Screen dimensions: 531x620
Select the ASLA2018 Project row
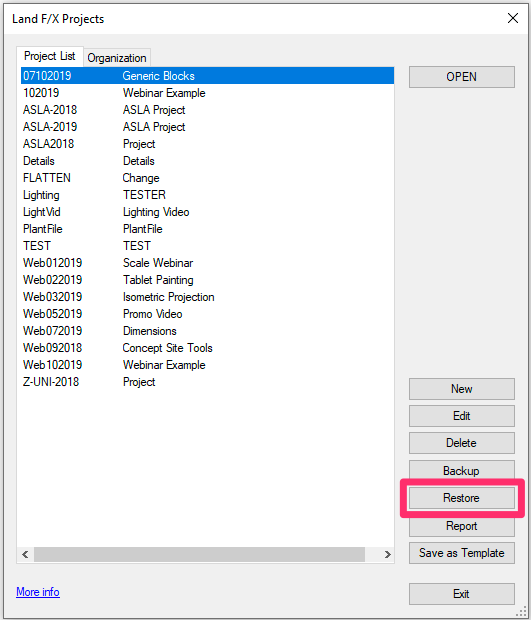(x=207, y=144)
